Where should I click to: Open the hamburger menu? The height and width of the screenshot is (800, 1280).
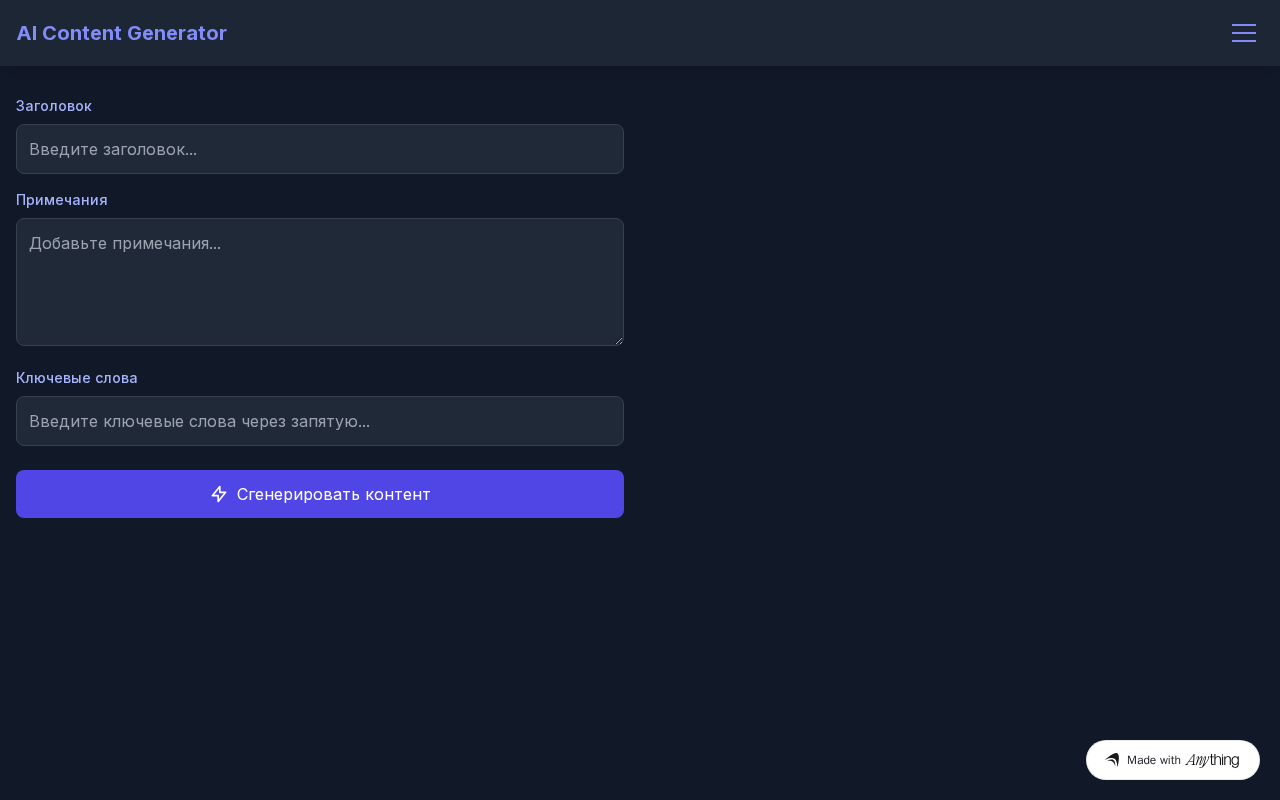point(1243,33)
